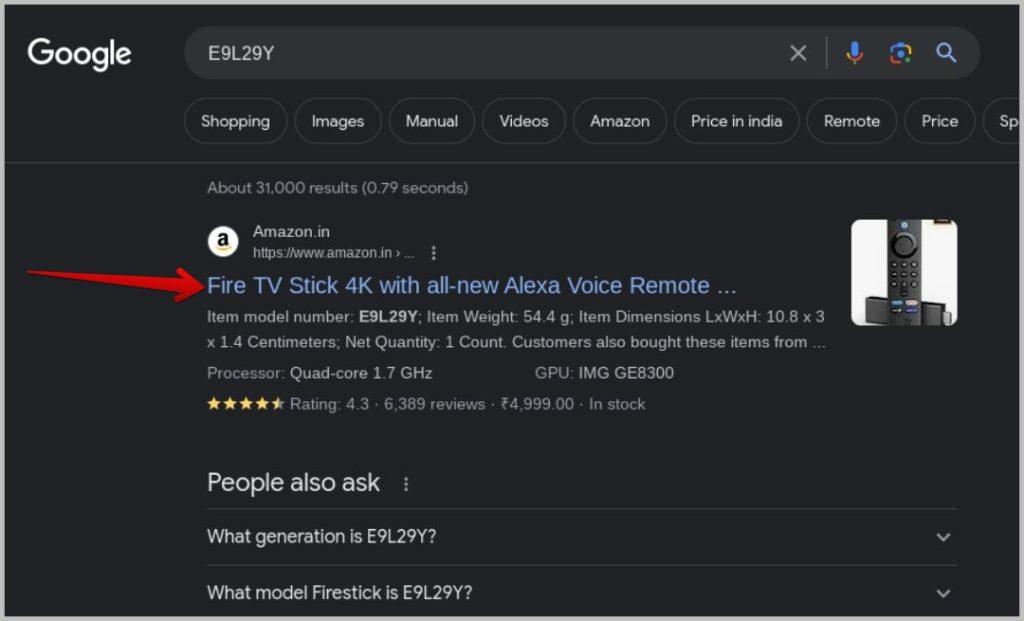Open the People also ask options menu
Screen dimensions: 1024x621
pyautogui.click(x=406, y=484)
